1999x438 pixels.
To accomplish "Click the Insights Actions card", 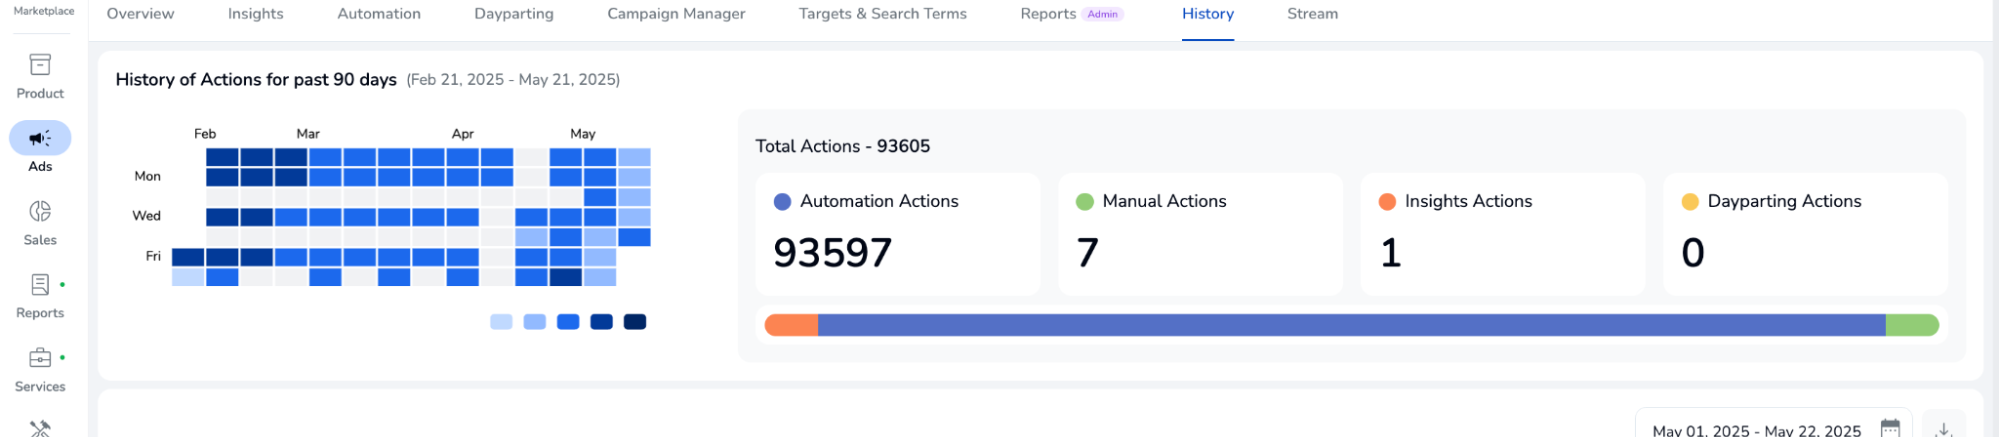I will 1502,234.
